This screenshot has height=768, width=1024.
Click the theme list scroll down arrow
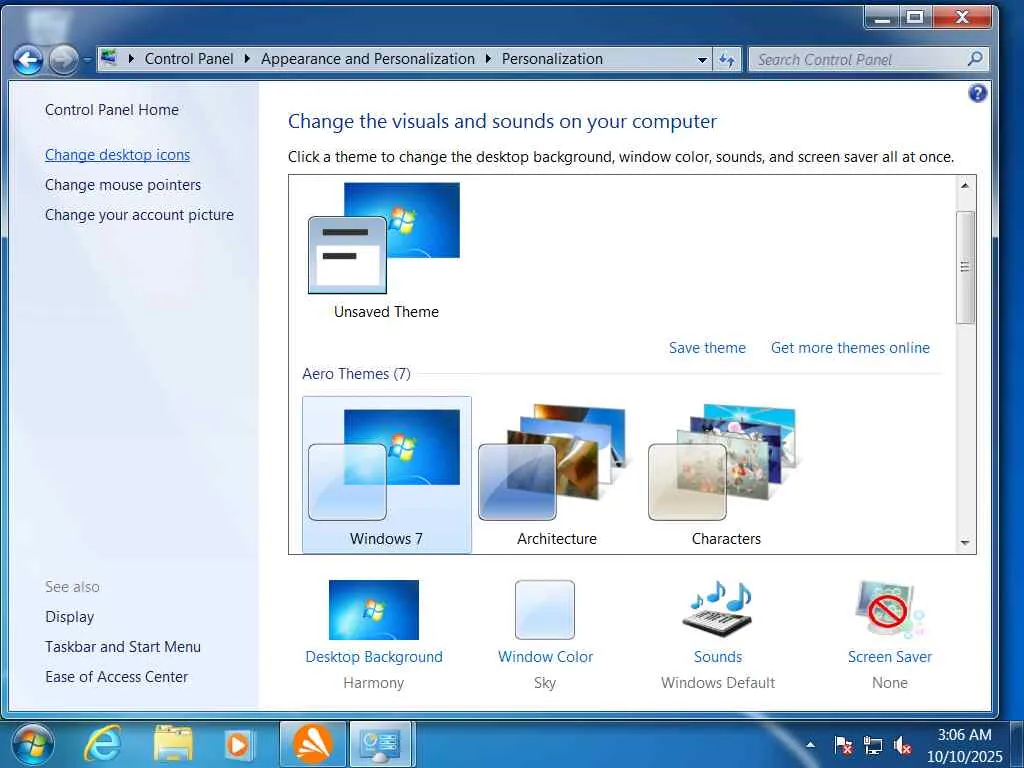pyautogui.click(x=965, y=543)
